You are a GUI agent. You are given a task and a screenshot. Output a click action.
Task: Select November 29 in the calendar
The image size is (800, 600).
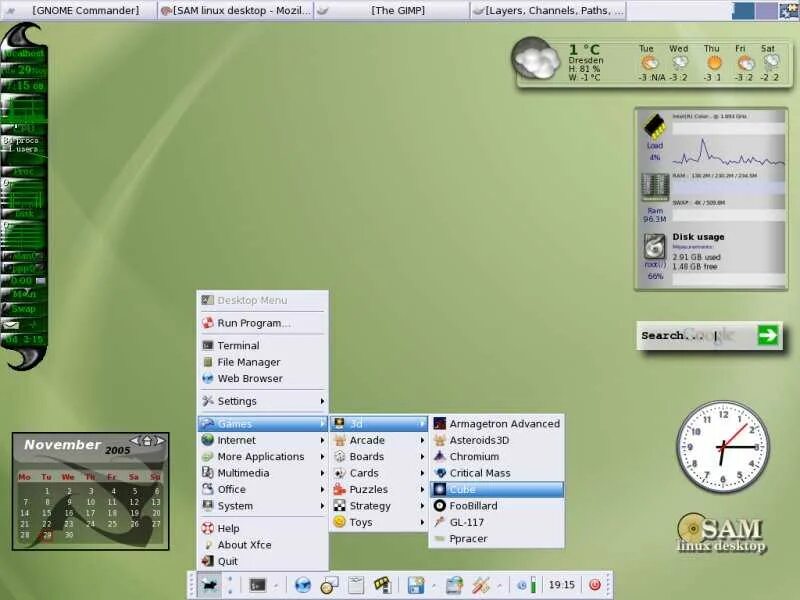click(x=47, y=535)
